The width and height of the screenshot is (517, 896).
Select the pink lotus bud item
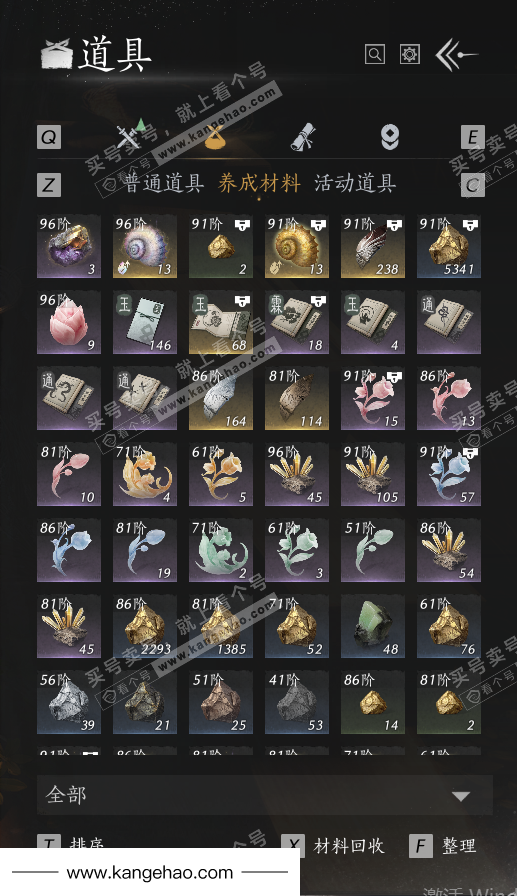click(x=69, y=322)
